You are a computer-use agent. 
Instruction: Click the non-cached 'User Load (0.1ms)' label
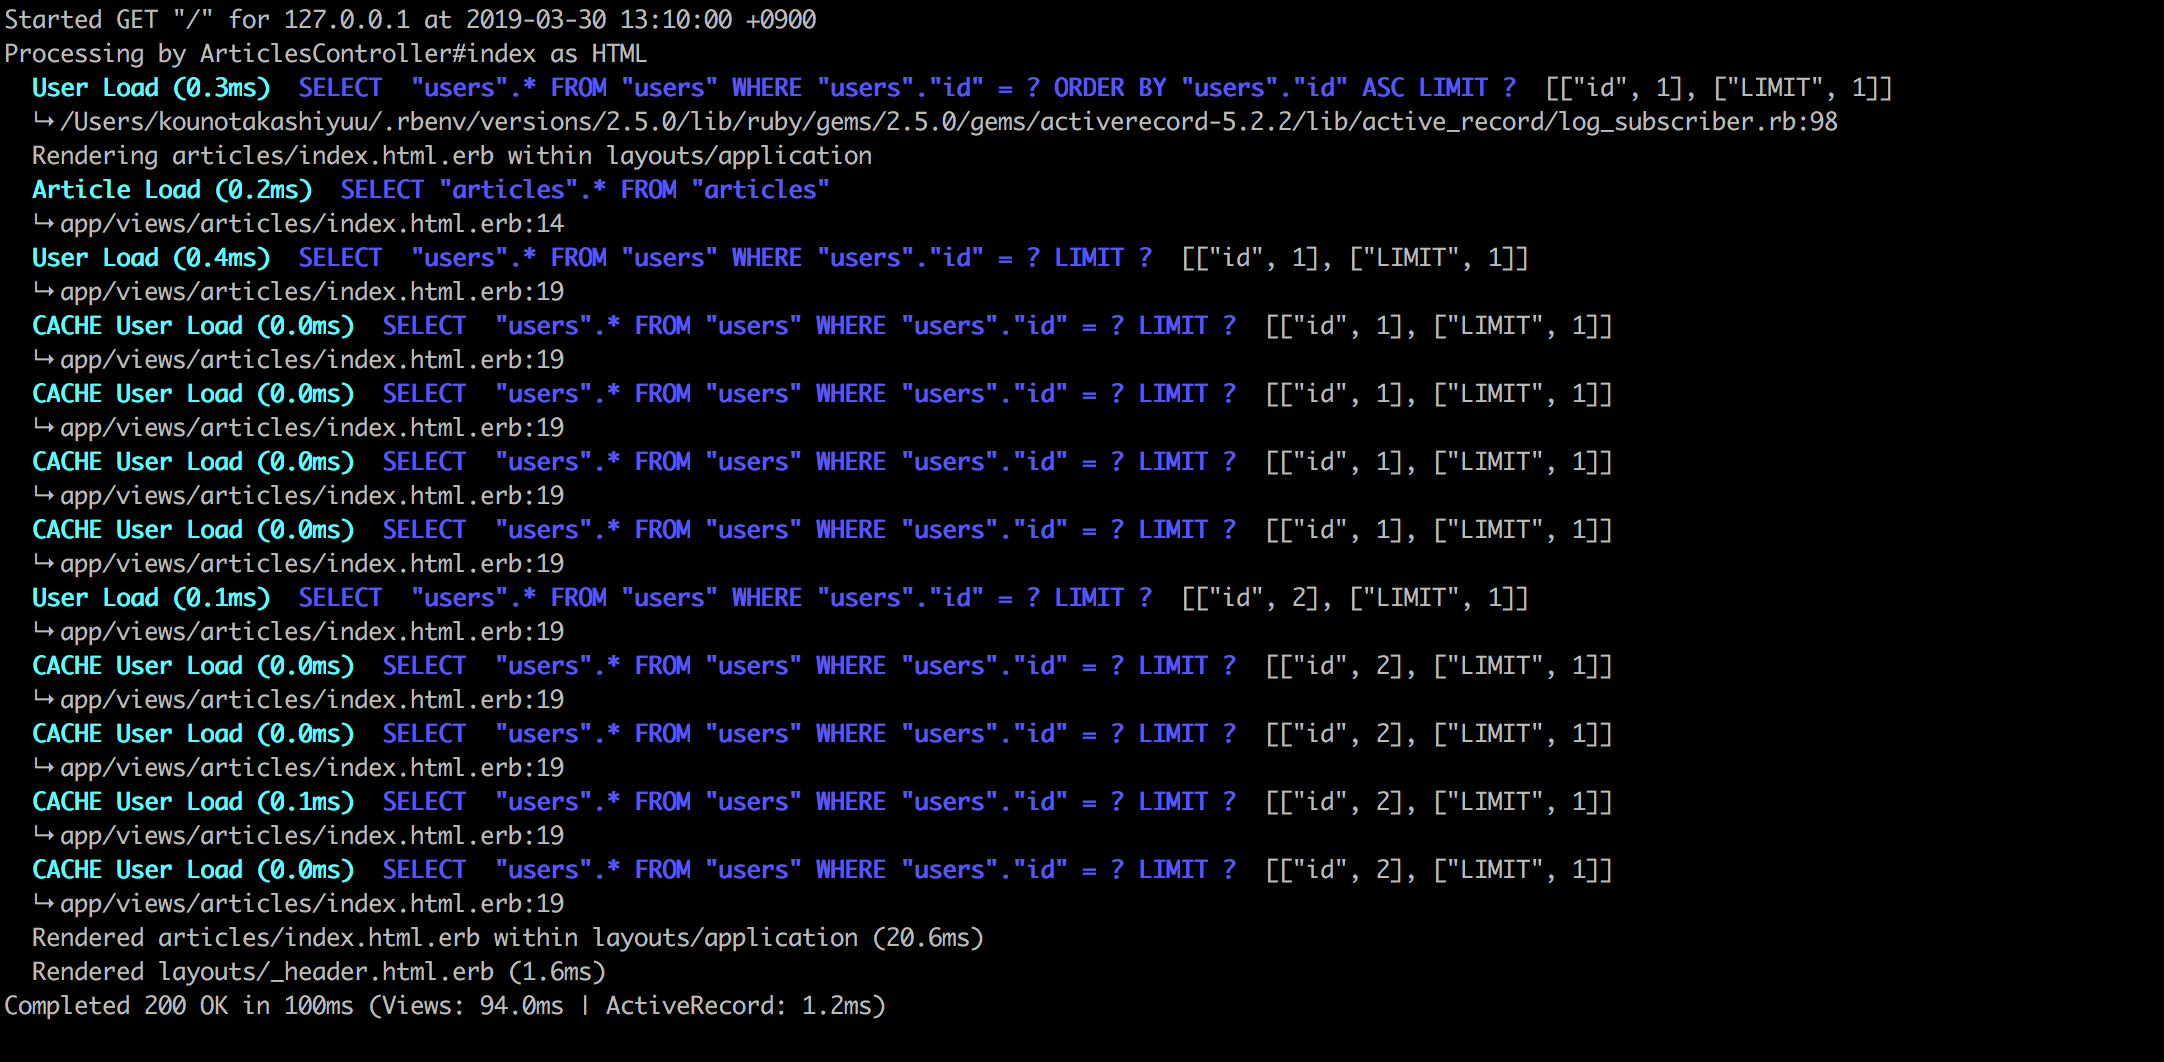tap(151, 598)
